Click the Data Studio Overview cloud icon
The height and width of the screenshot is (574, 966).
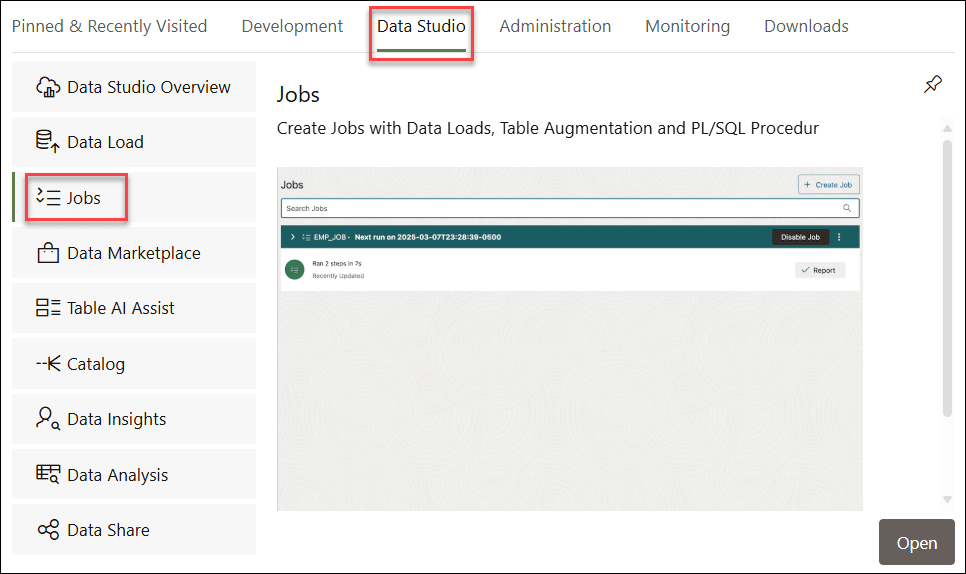click(48, 87)
